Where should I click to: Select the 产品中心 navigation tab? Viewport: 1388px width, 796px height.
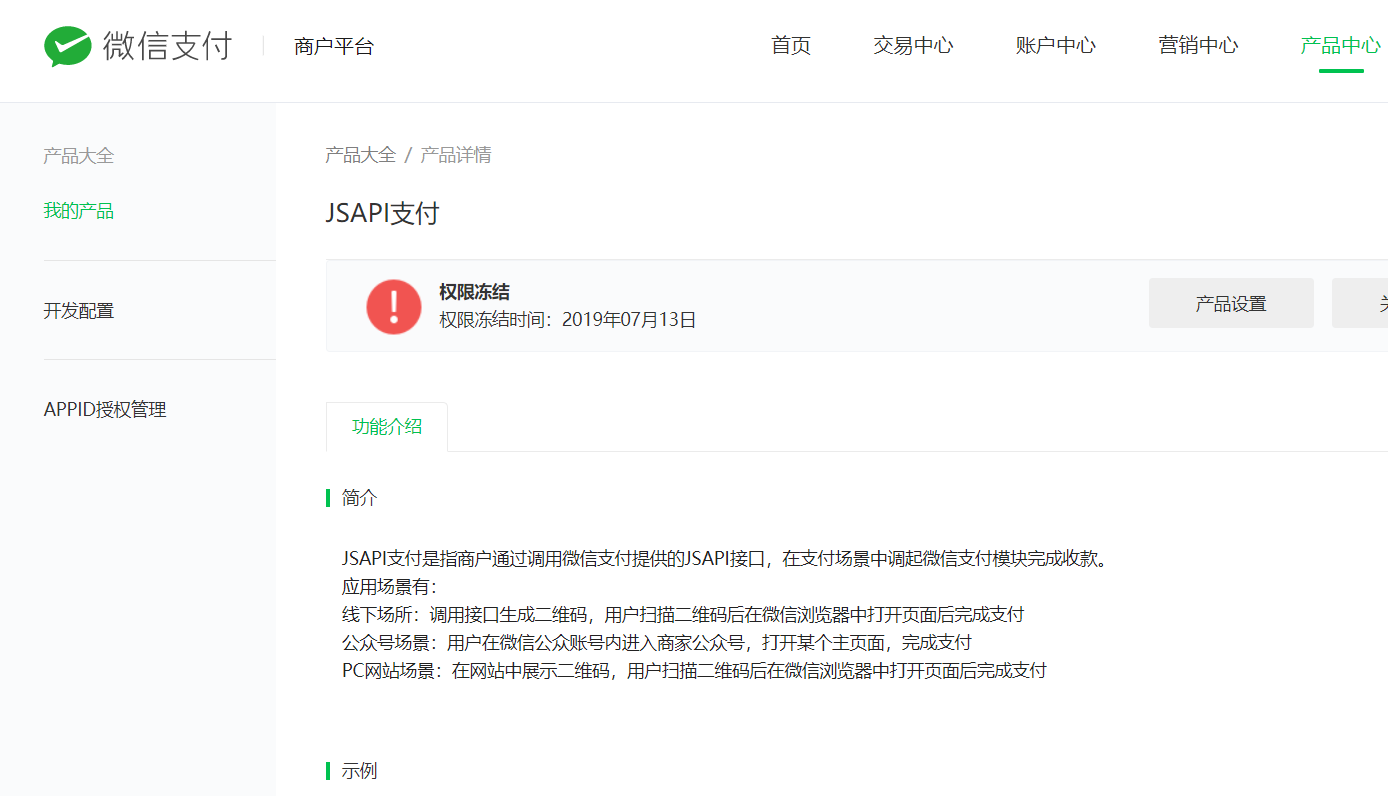1341,45
